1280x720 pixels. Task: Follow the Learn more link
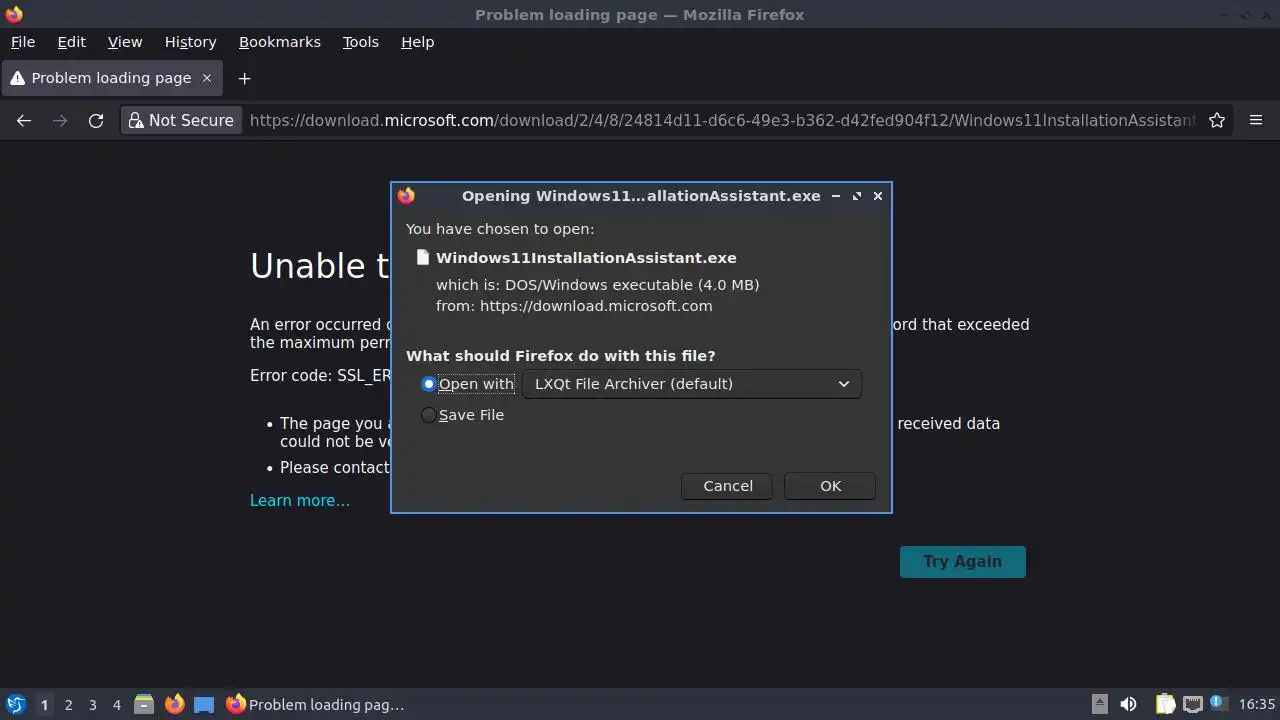[300, 500]
